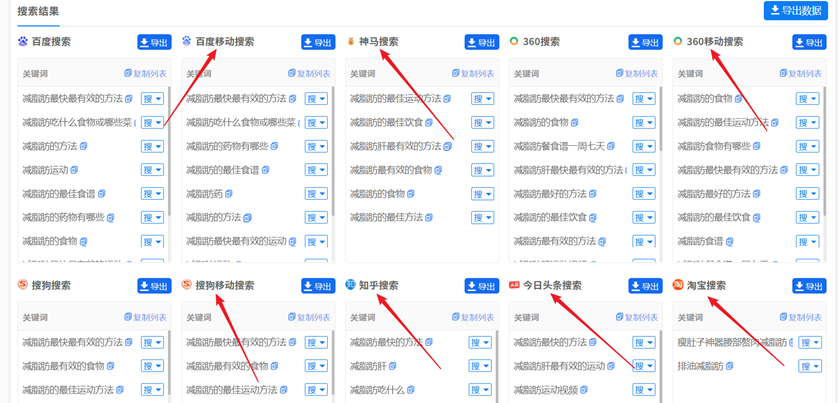Click the 今日头条搜索 panel heading
Viewport: 839px width, 403px height.
tap(552, 285)
